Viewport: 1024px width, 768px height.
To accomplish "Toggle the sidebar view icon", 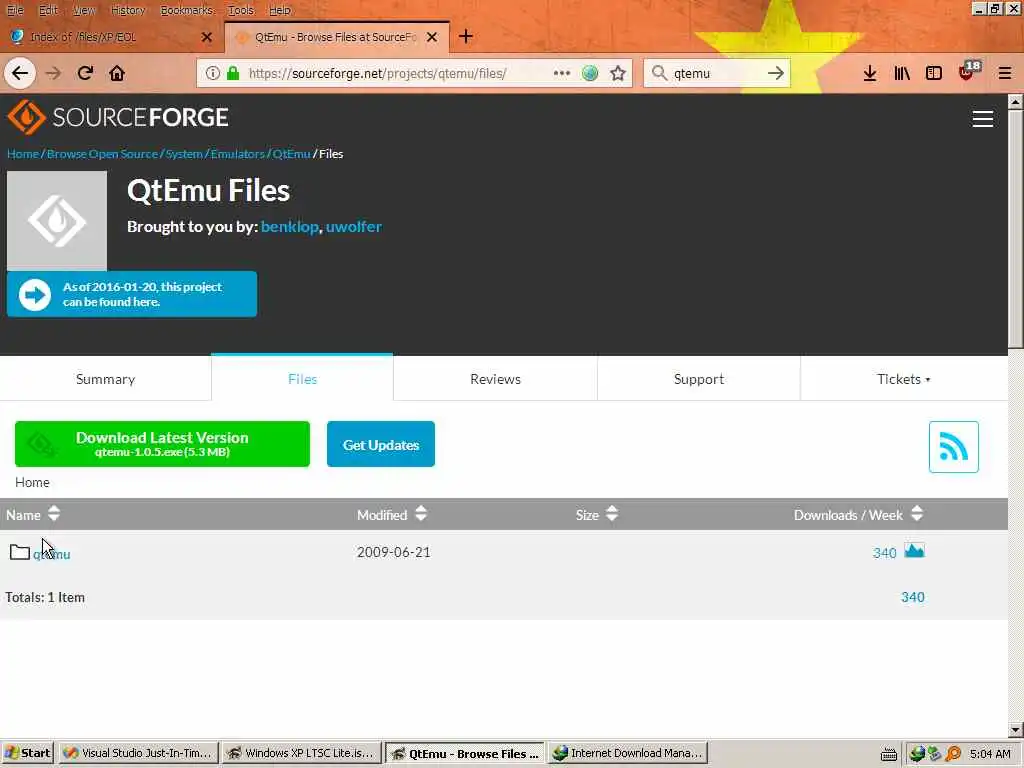I will pos(934,73).
